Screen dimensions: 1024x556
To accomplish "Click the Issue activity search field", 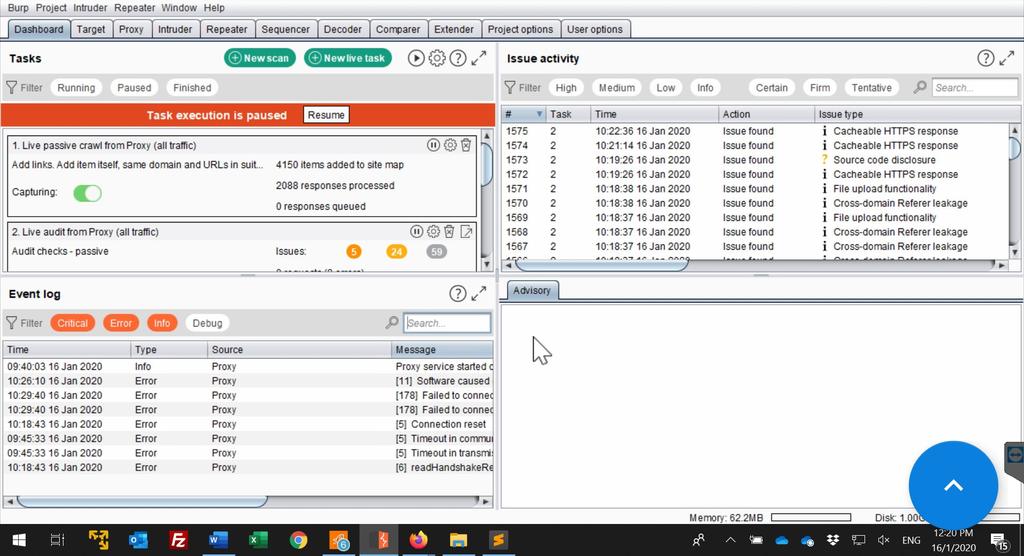I will (974, 88).
